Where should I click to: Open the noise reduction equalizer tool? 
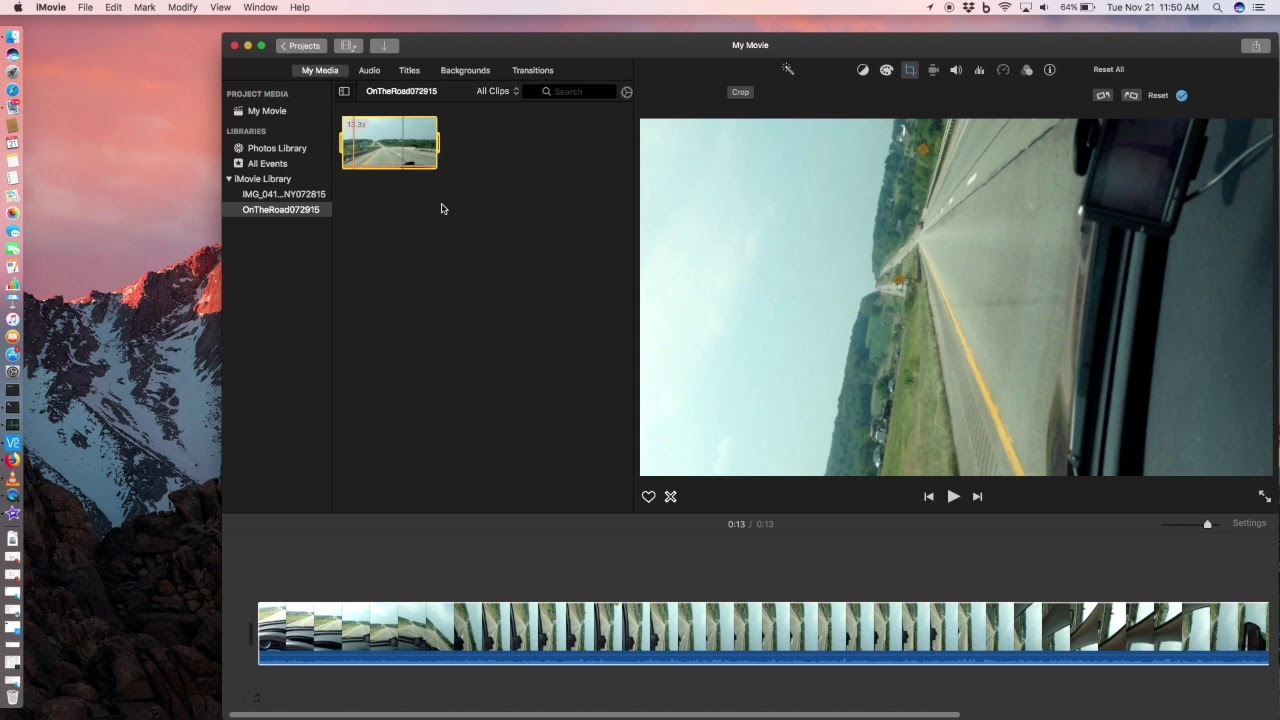[x=979, y=70]
